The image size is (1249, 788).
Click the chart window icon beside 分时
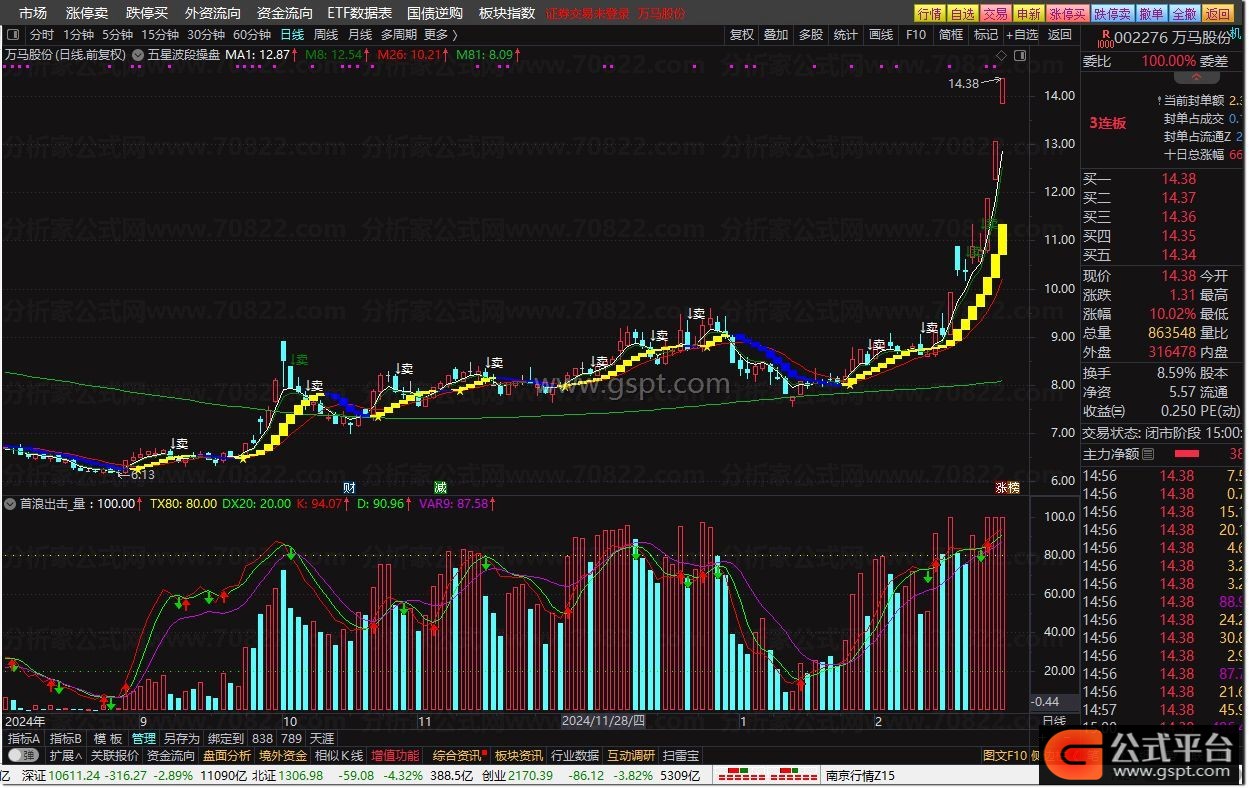tap(13, 34)
